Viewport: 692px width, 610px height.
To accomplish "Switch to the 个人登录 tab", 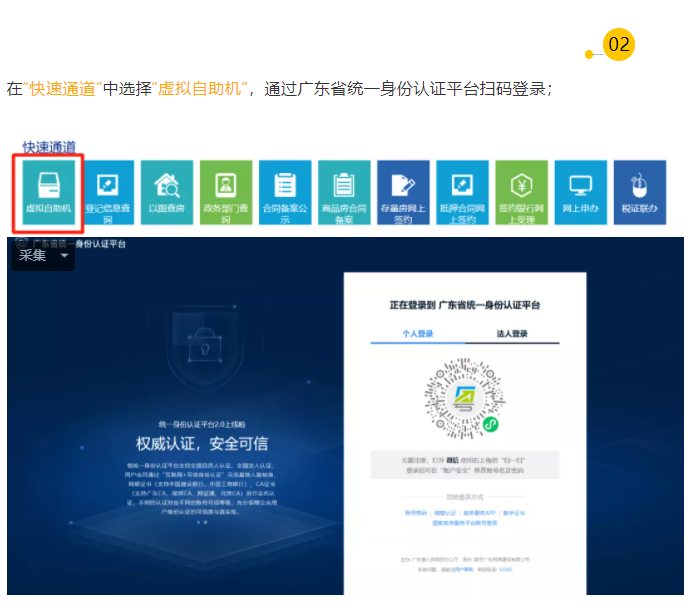I will click(417, 334).
